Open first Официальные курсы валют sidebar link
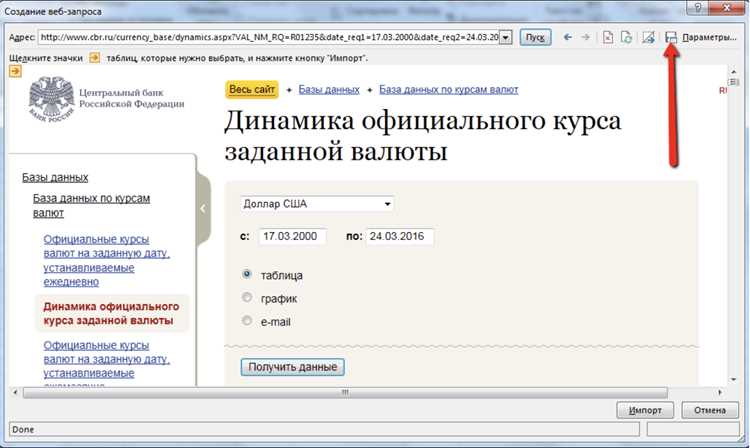750x448 pixels. (107, 260)
